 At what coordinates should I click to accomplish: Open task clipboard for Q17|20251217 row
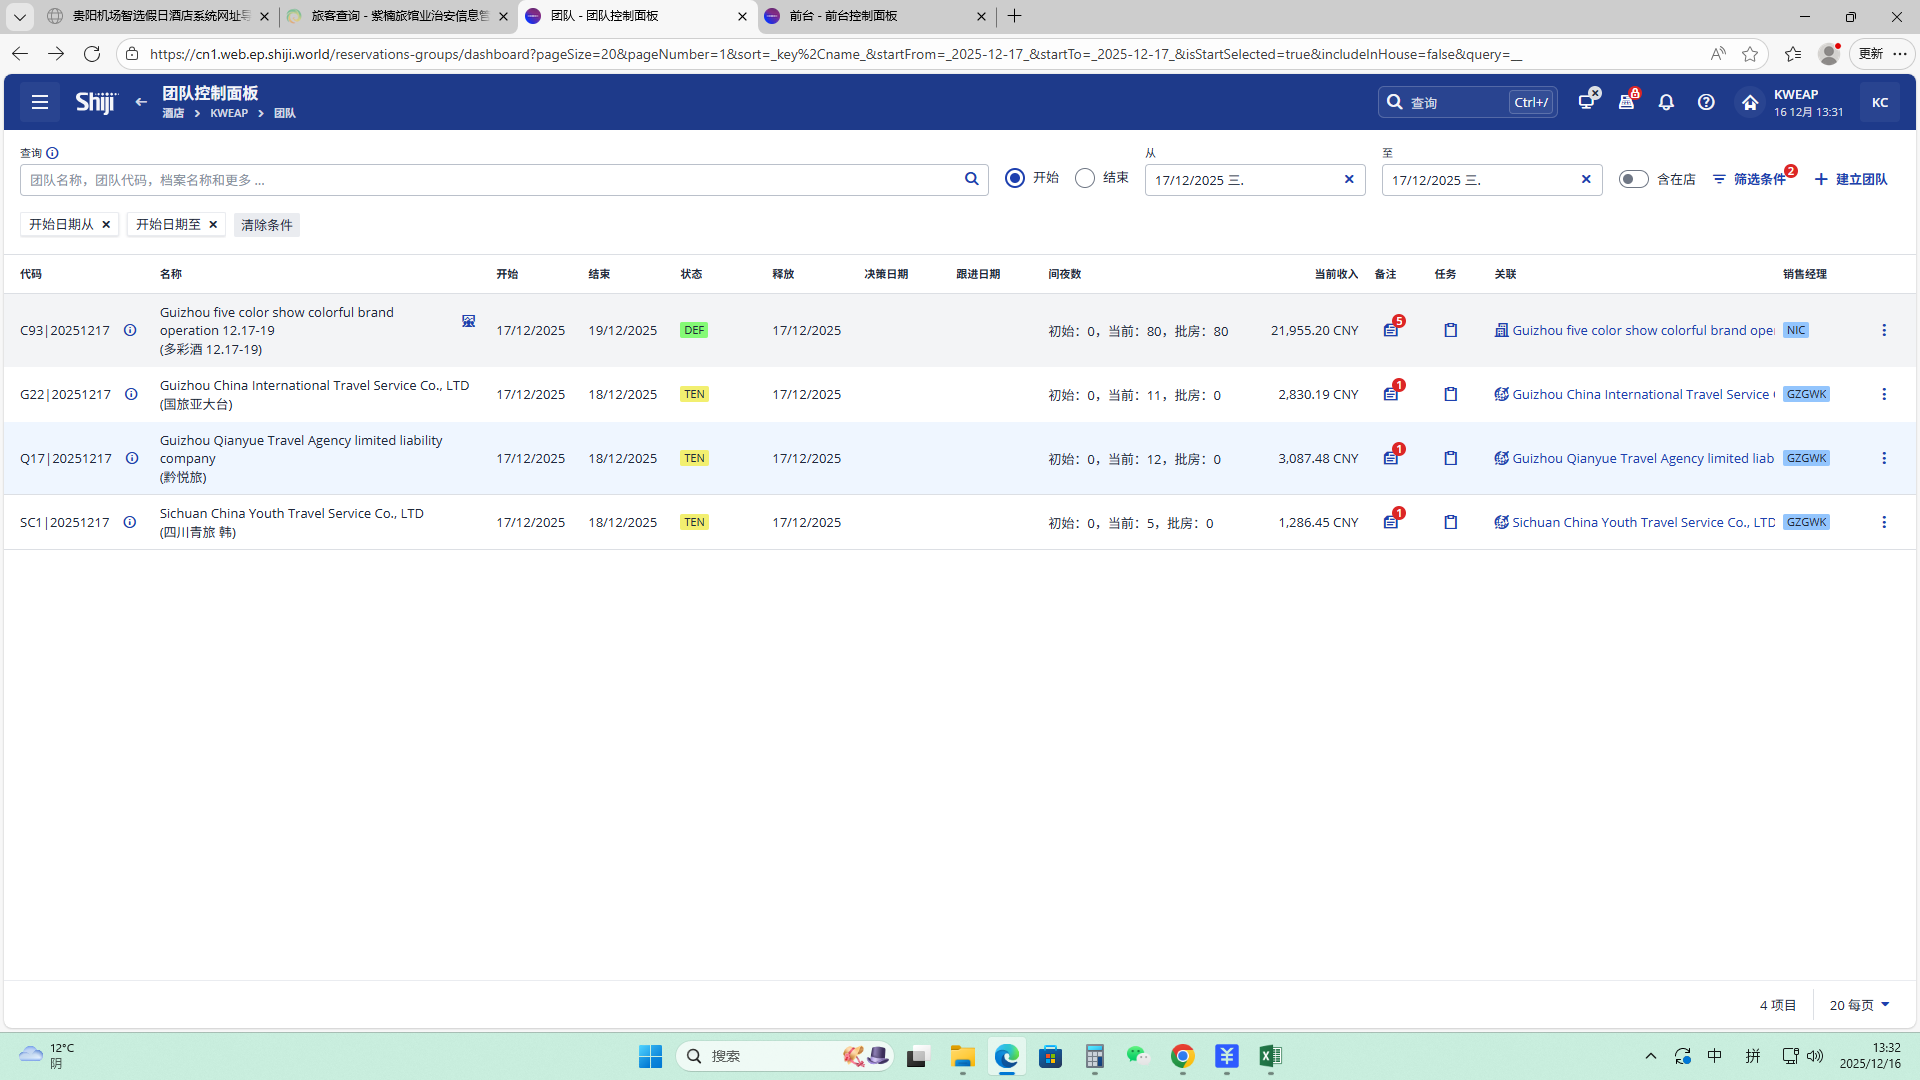[x=1450, y=458]
